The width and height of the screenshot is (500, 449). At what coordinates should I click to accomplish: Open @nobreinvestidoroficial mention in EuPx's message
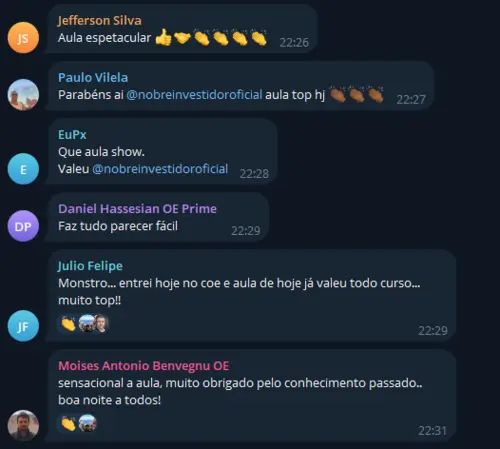point(160,169)
